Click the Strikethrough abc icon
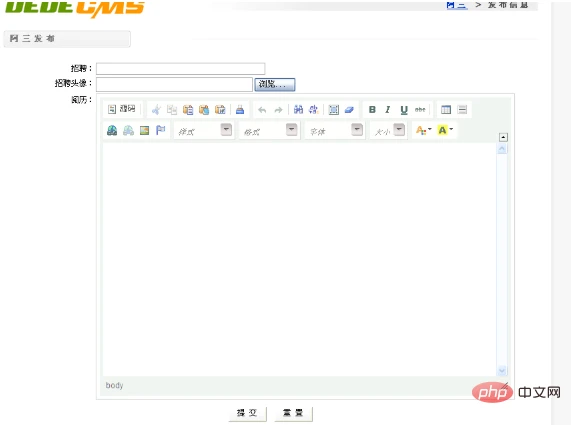 click(420, 109)
